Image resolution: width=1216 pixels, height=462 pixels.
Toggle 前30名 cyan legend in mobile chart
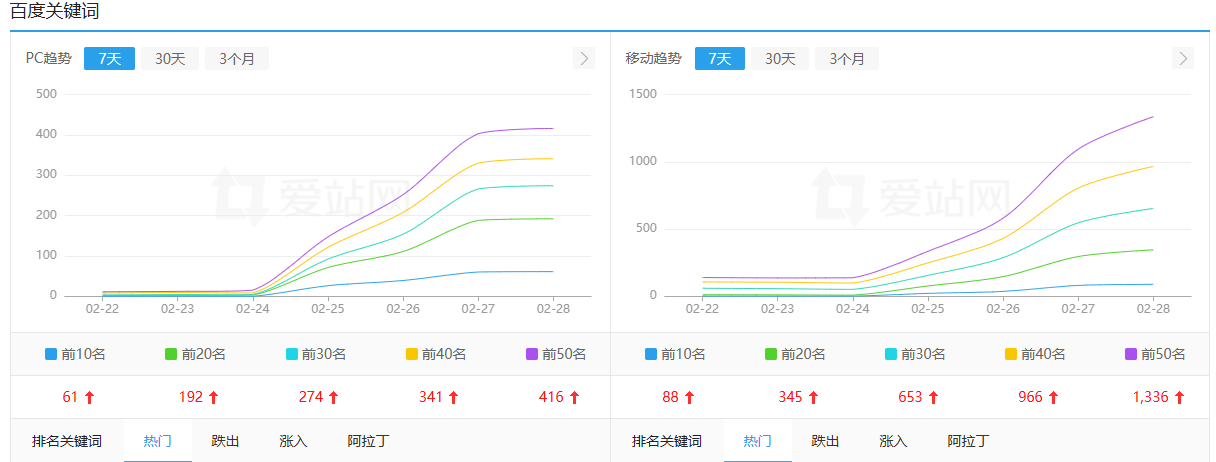(915, 354)
